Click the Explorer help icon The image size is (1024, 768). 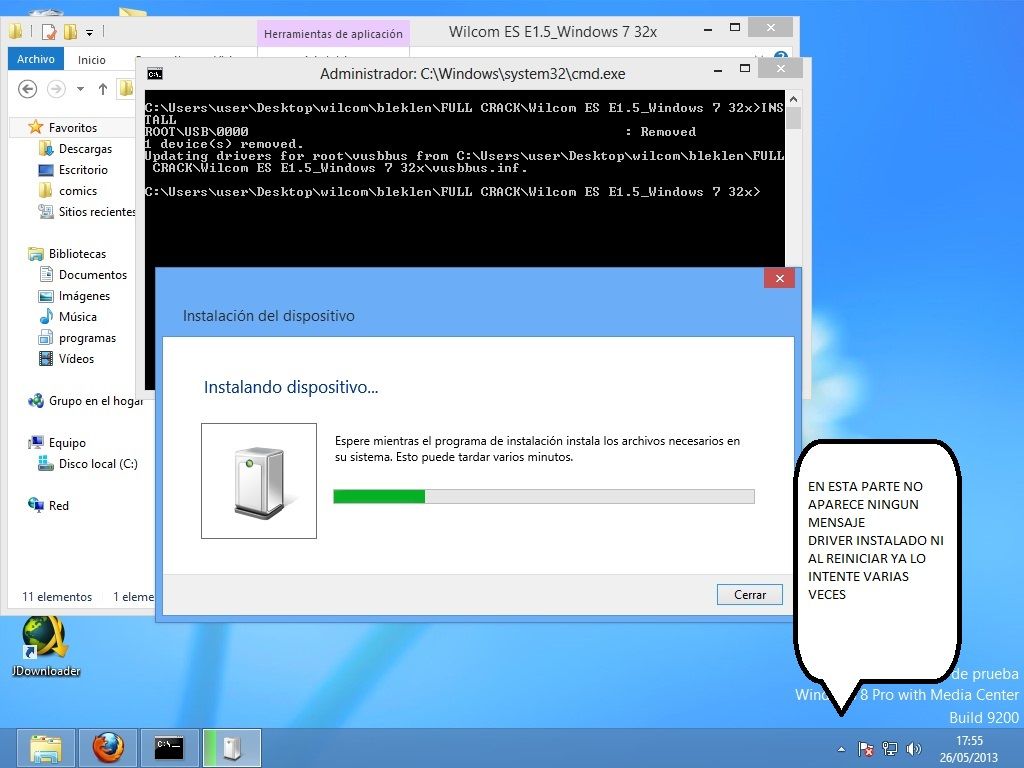[x=780, y=57]
